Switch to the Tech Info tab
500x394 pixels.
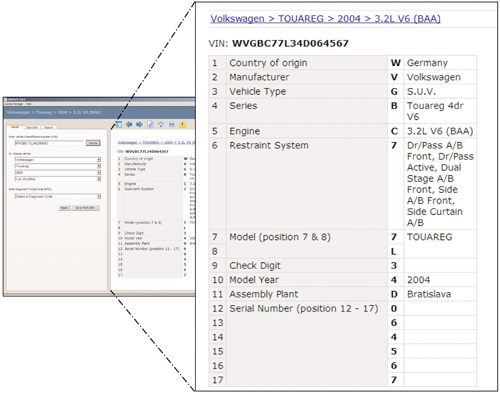(x=32, y=128)
